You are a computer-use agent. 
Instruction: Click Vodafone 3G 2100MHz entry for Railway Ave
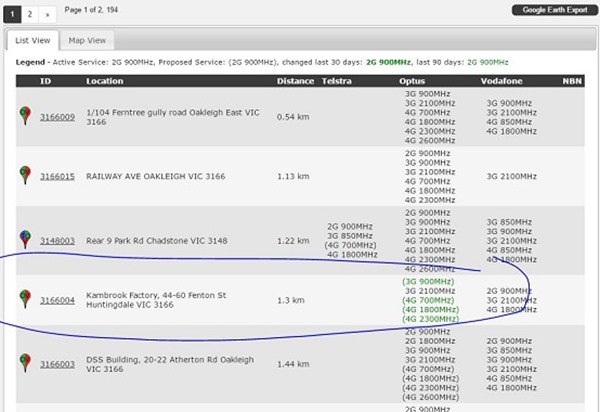click(511, 176)
